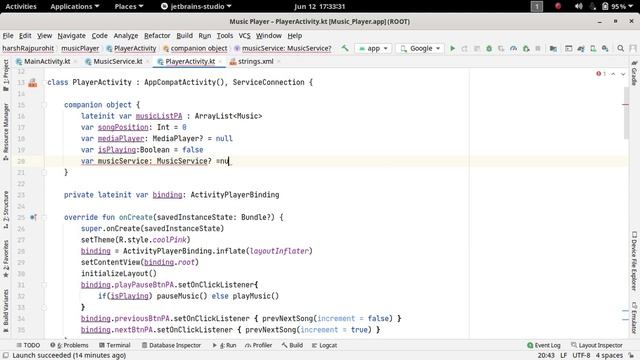Open the File menu
The width and height of the screenshot is (640, 360).
pos(8,36)
